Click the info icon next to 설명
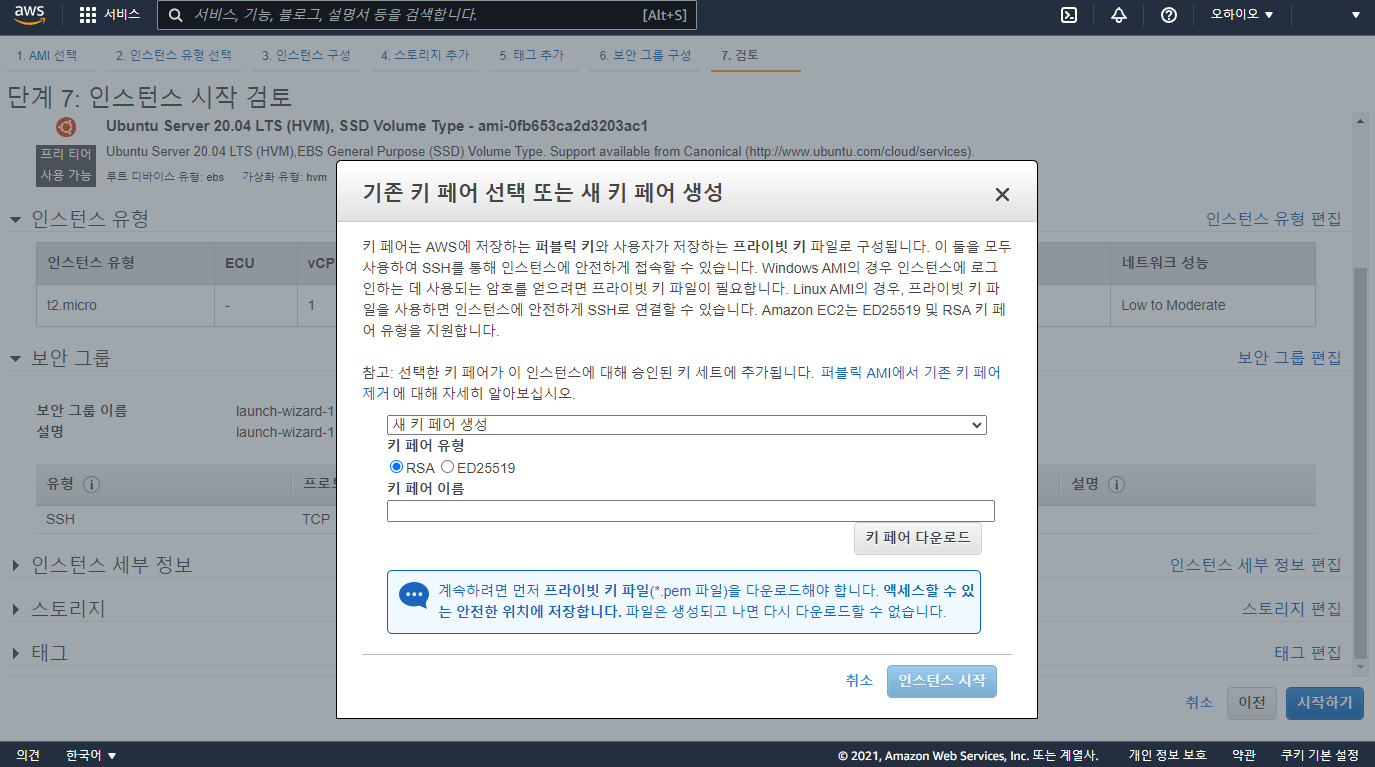The height and width of the screenshot is (767, 1375). 1116,484
